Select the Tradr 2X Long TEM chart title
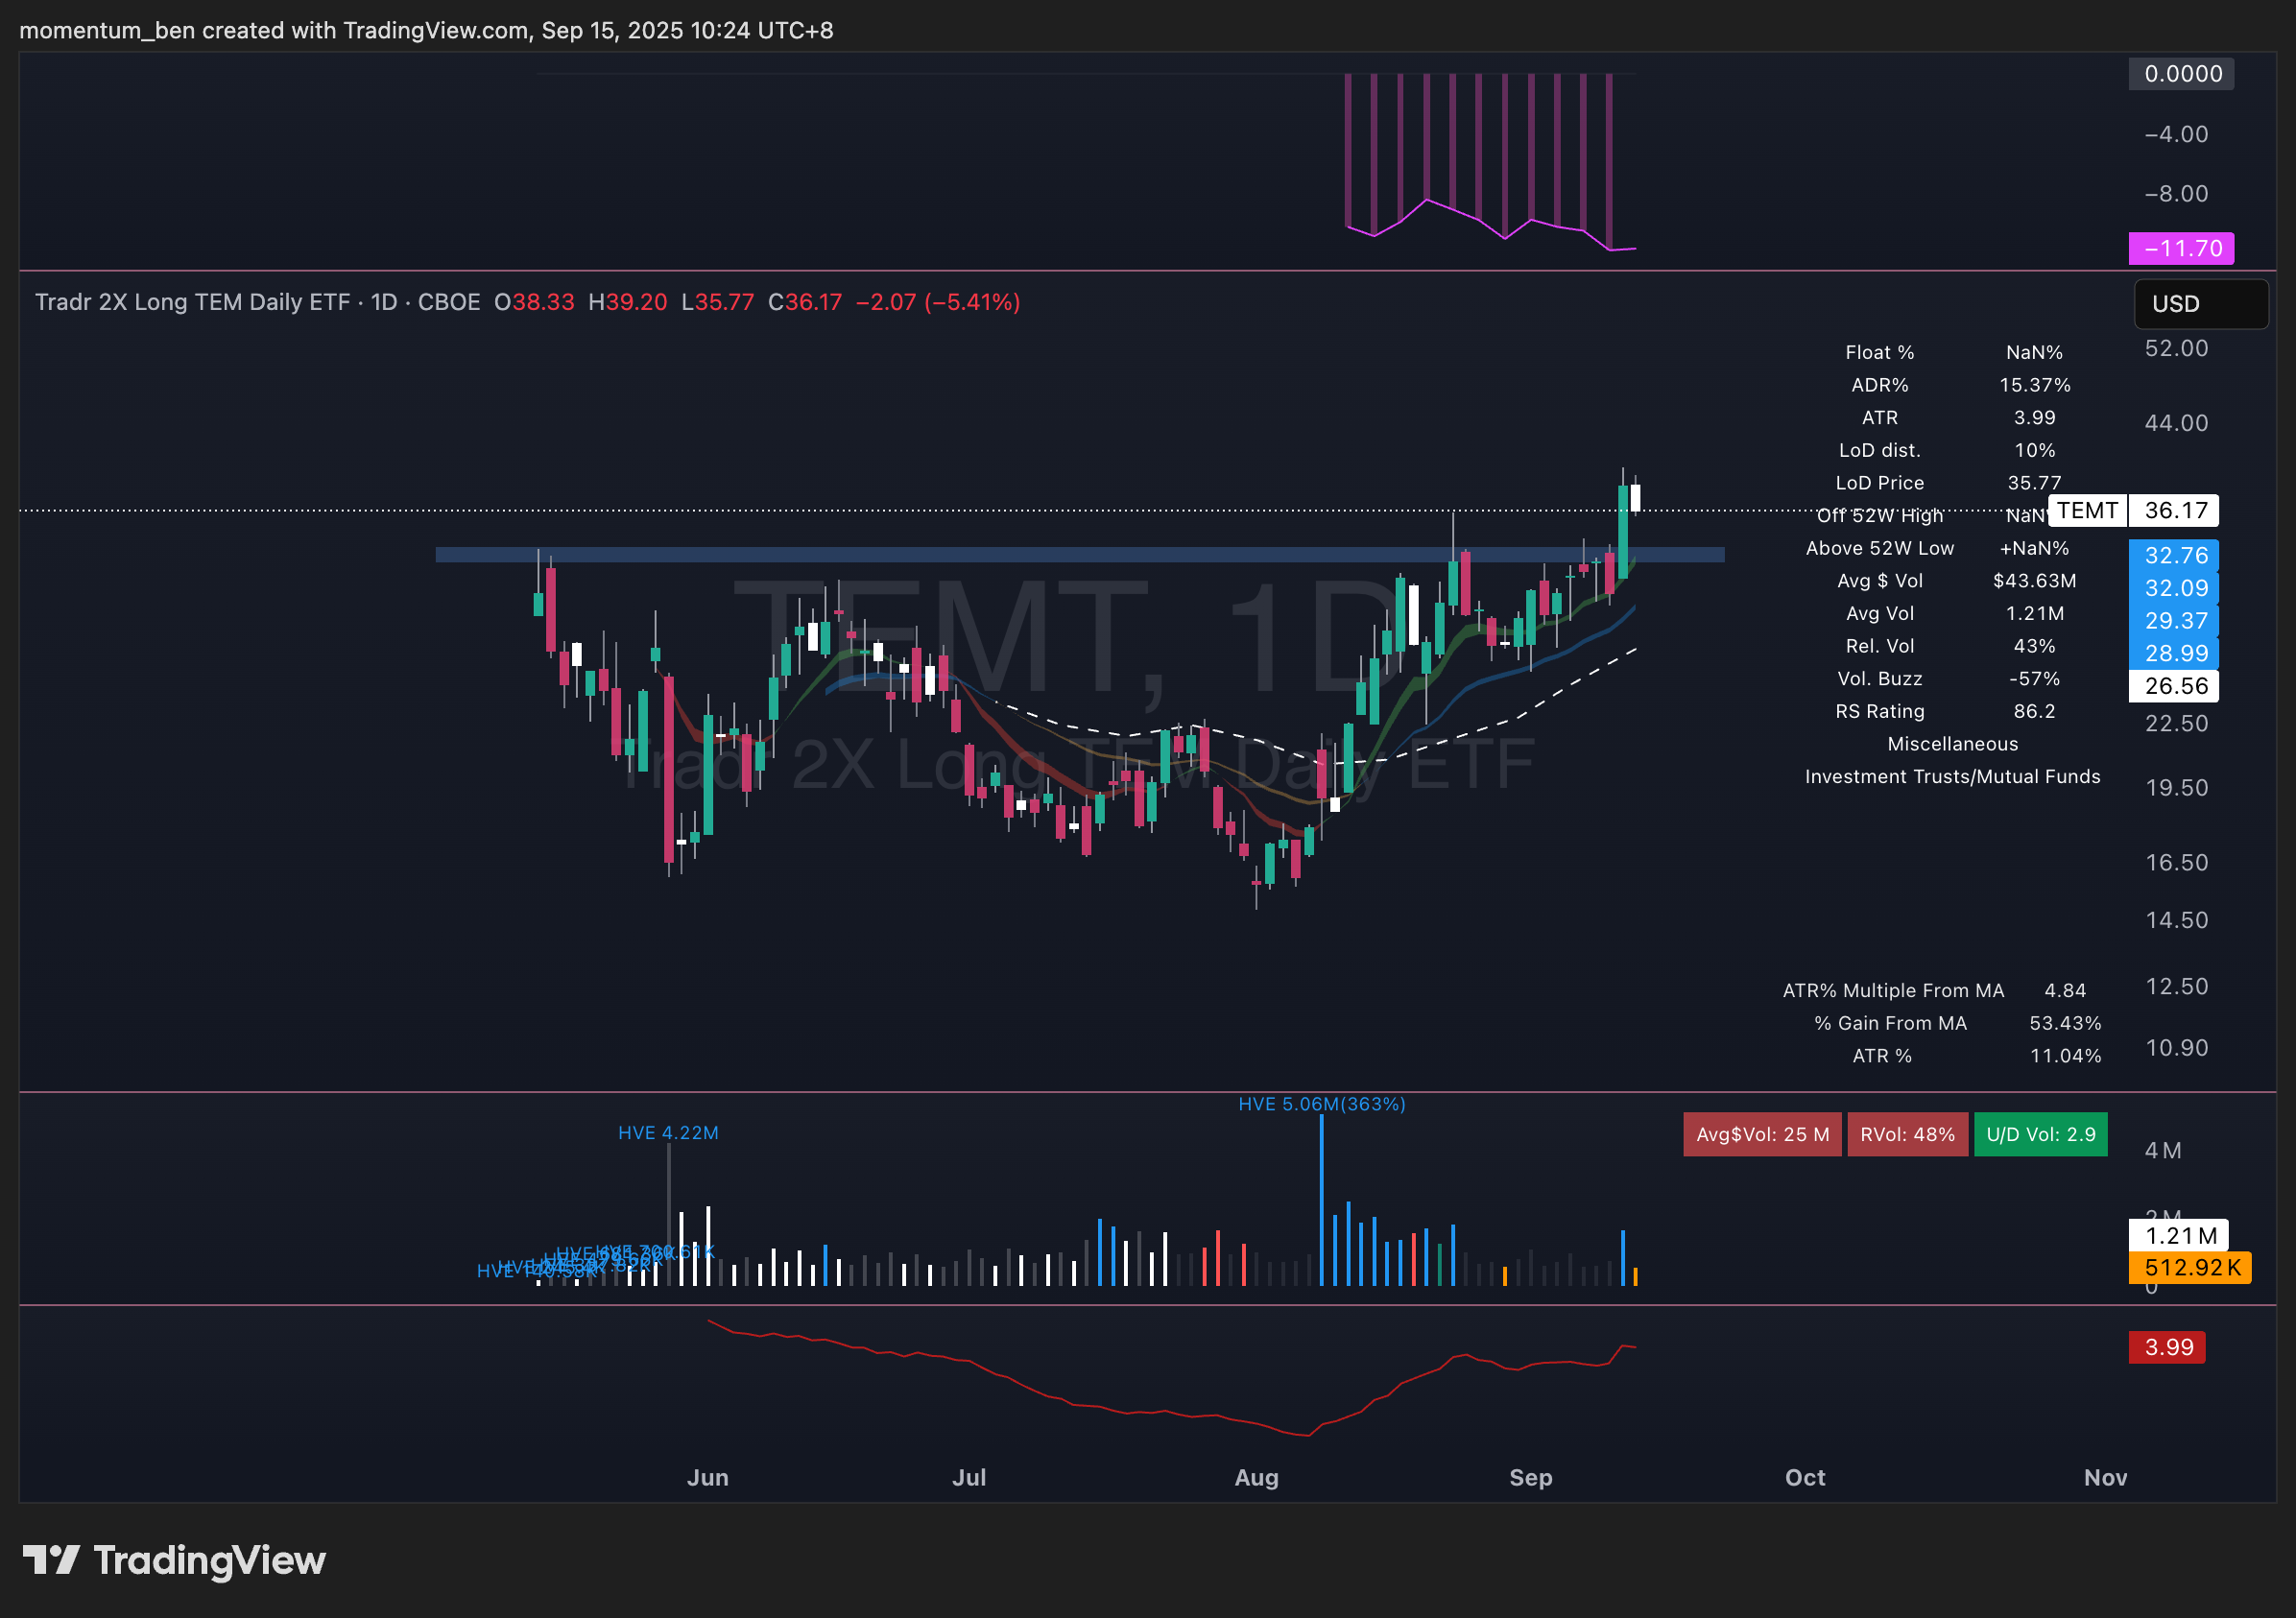2296x1618 pixels. [x=192, y=302]
